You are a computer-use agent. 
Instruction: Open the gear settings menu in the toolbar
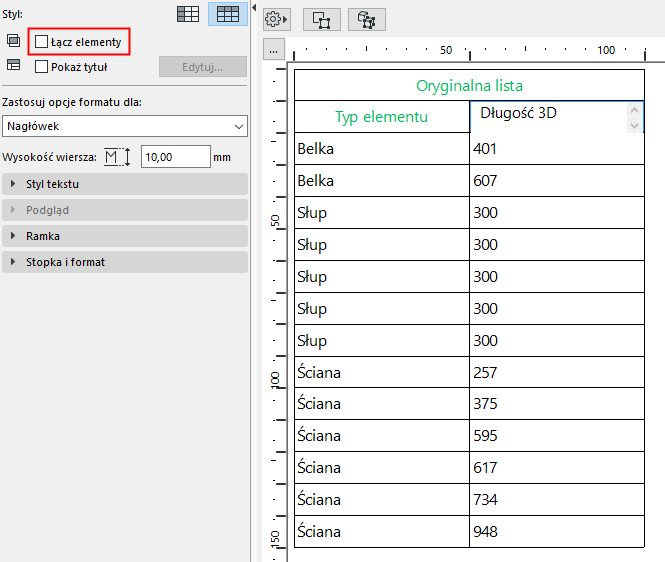coord(277,20)
